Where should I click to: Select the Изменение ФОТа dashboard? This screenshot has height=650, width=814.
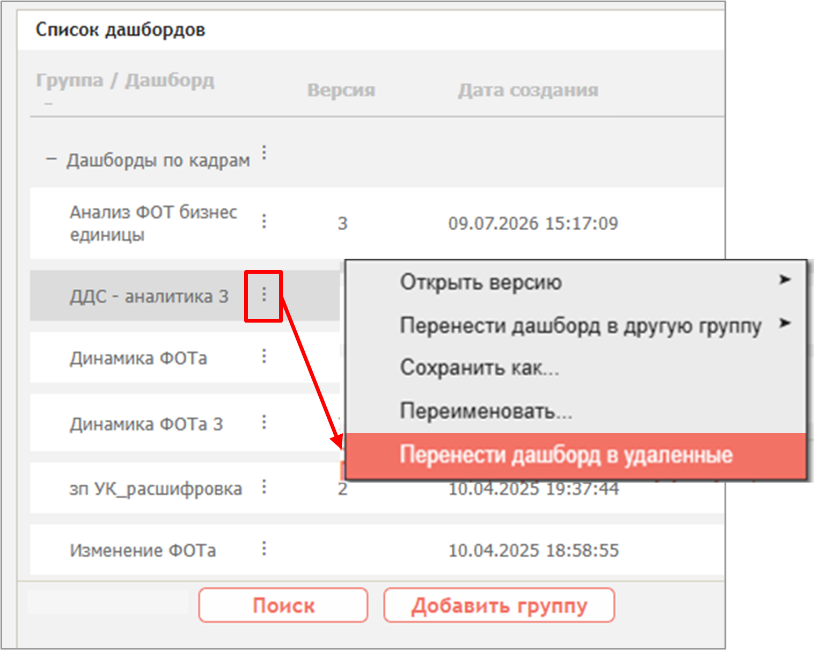tap(143, 550)
